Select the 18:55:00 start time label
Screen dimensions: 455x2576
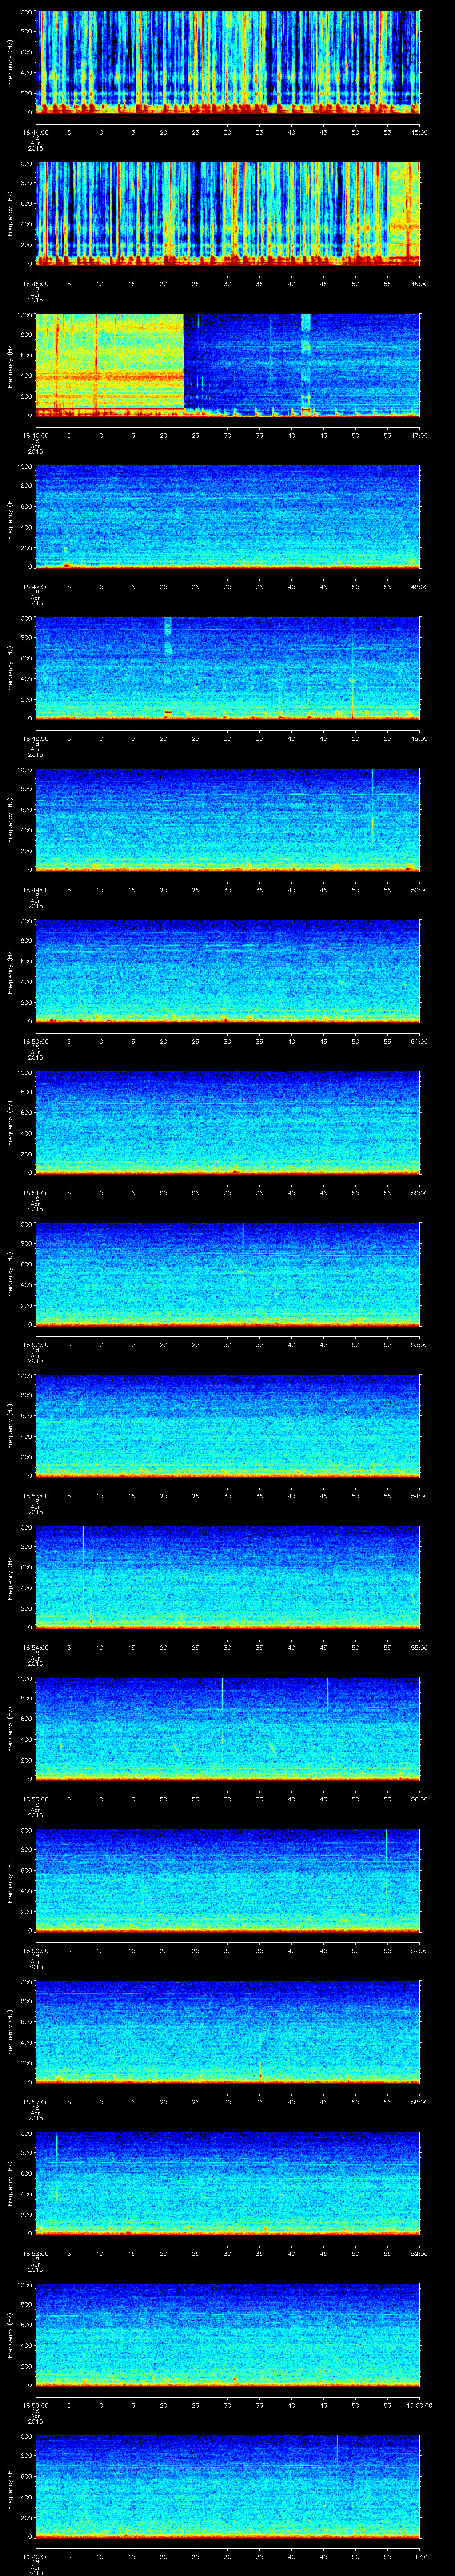(x=36, y=1799)
